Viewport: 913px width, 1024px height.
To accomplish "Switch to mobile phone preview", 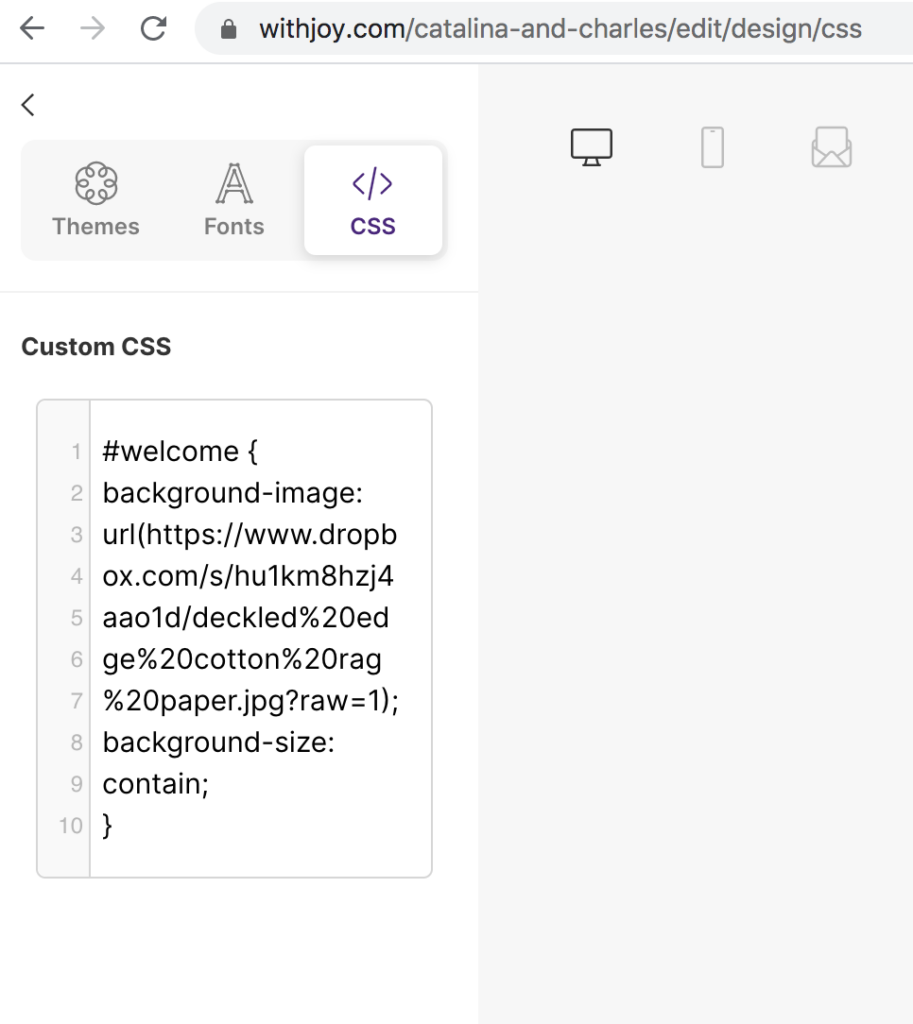I will [713, 147].
